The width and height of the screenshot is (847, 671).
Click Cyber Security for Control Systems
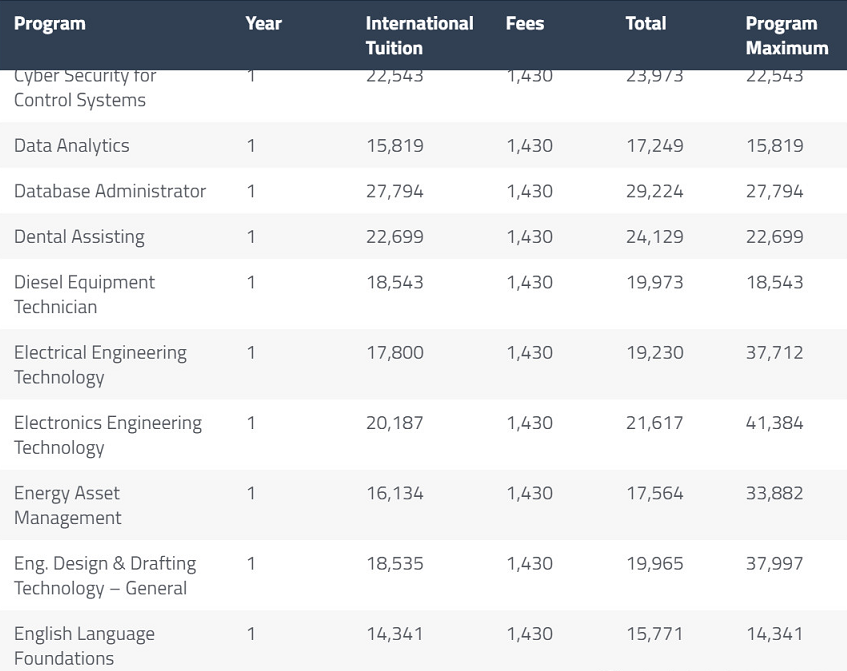point(84,90)
